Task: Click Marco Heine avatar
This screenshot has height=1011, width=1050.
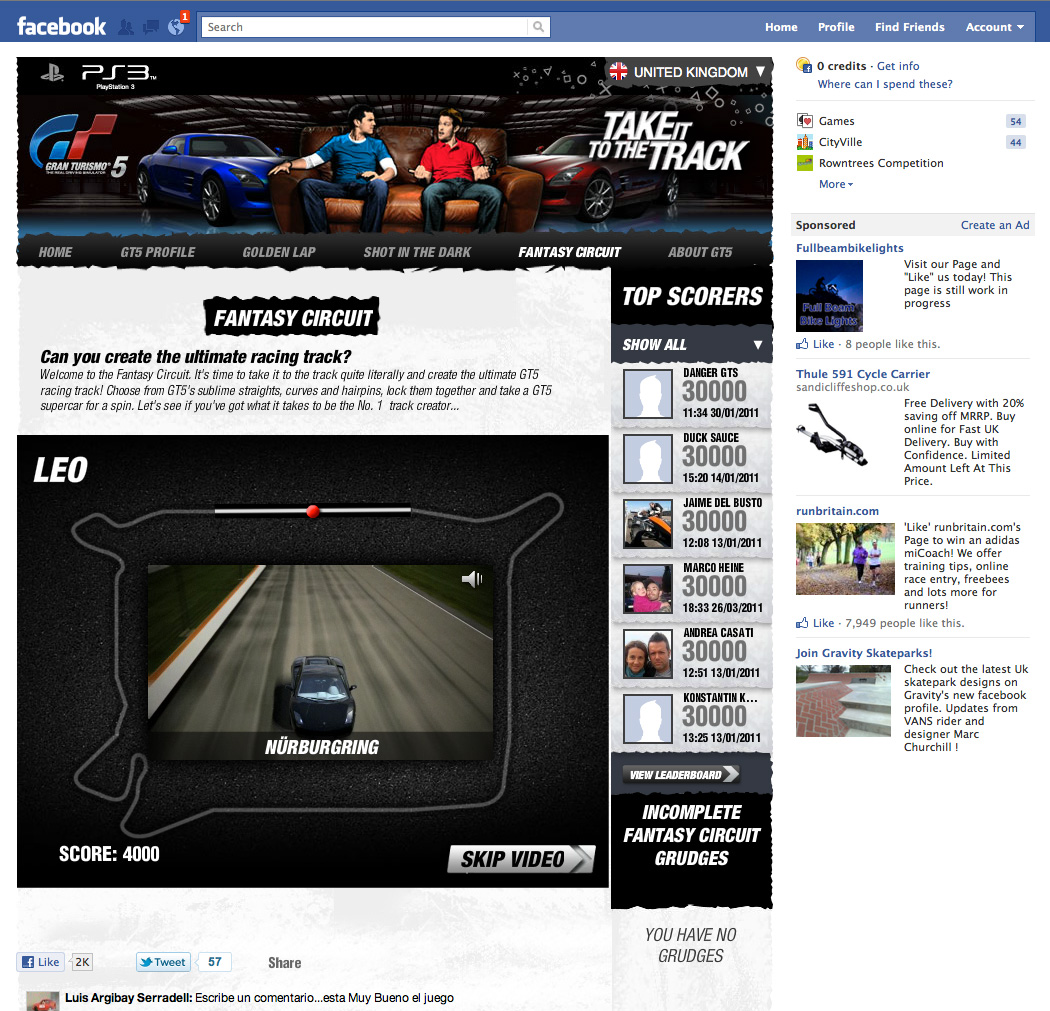Action: 648,589
